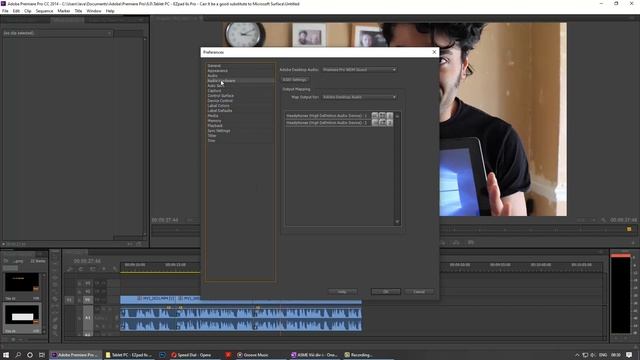
Task: Click Add Marker icon in timeline header
Action: click(x=104, y=269)
